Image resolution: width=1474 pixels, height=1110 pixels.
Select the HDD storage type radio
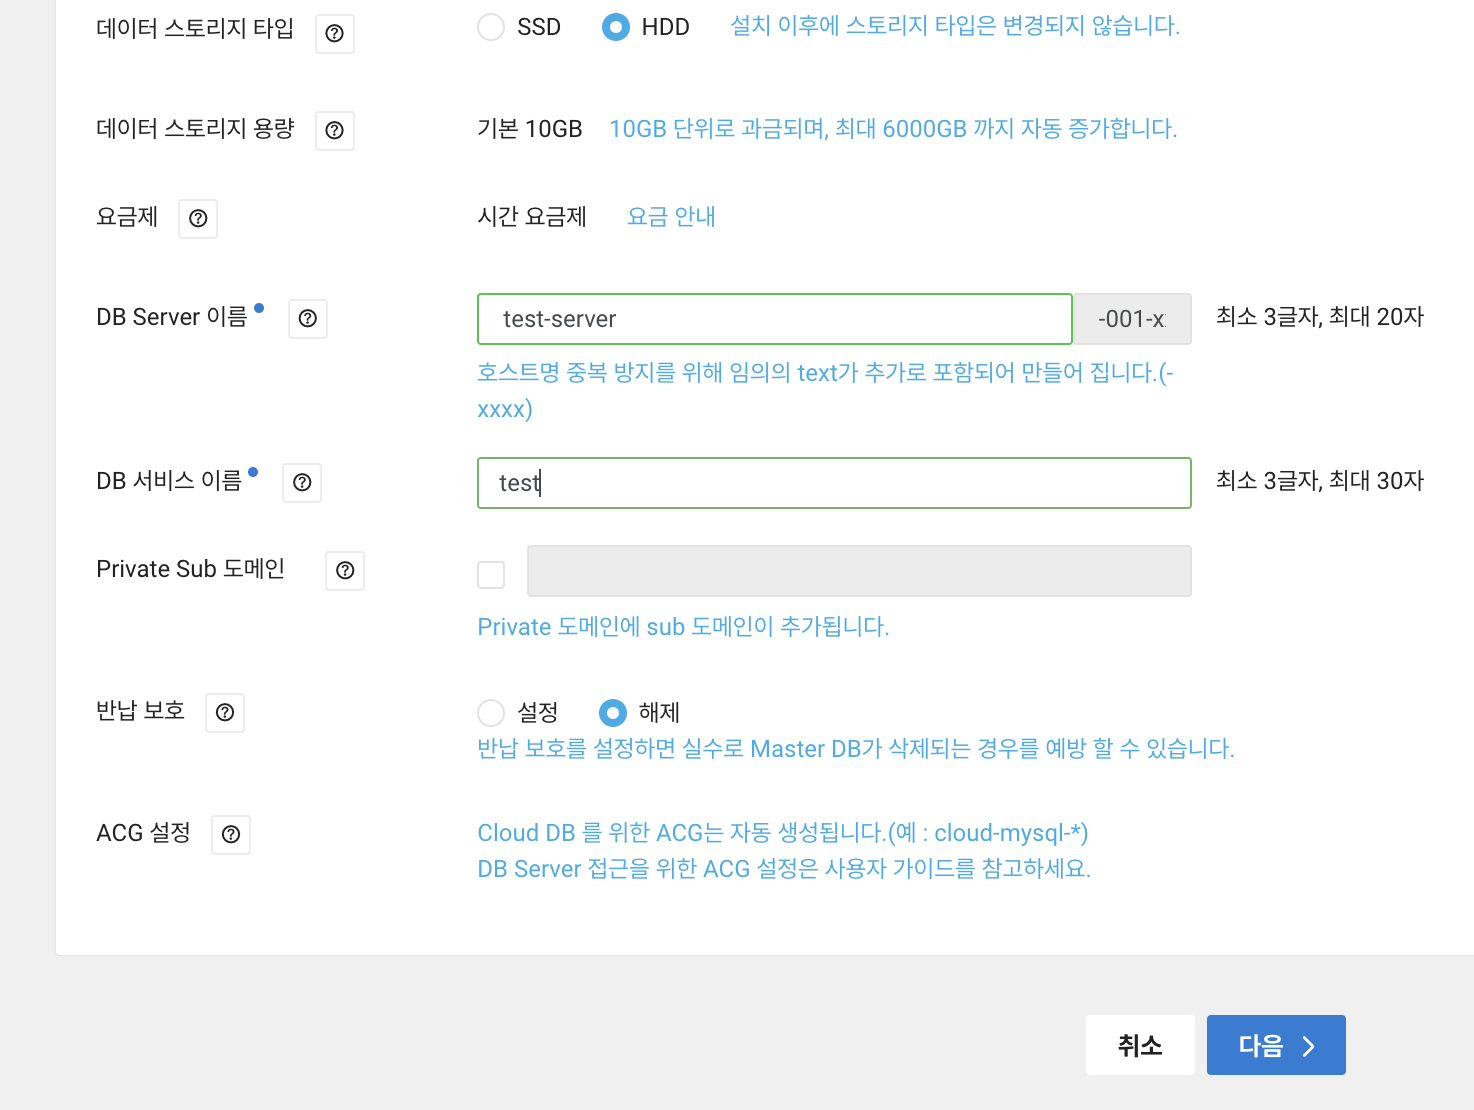[x=616, y=27]
